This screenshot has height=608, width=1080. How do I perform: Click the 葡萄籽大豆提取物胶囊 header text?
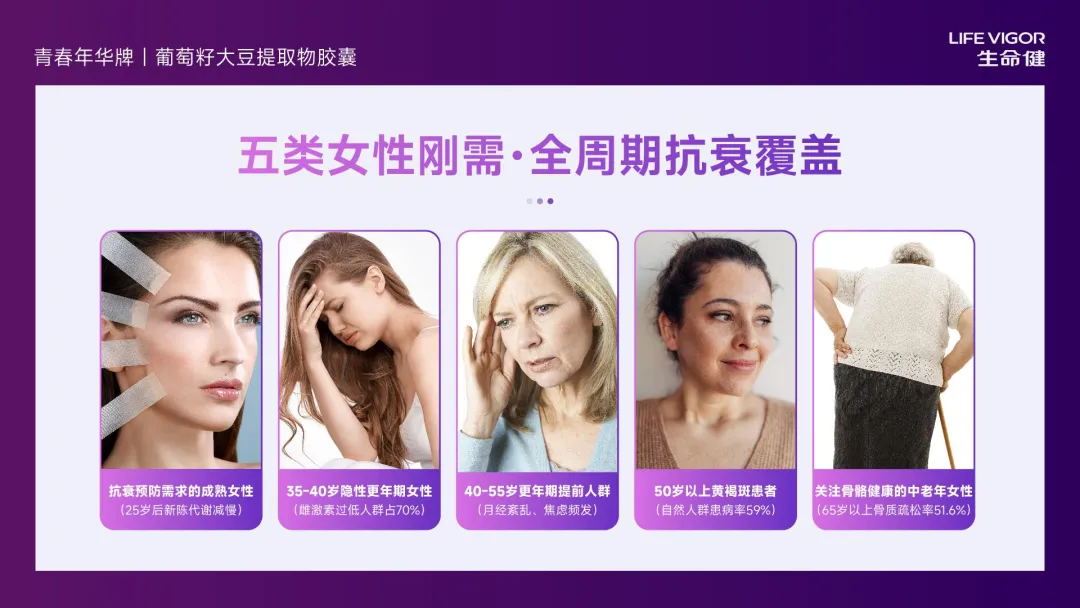click(256, 57)
